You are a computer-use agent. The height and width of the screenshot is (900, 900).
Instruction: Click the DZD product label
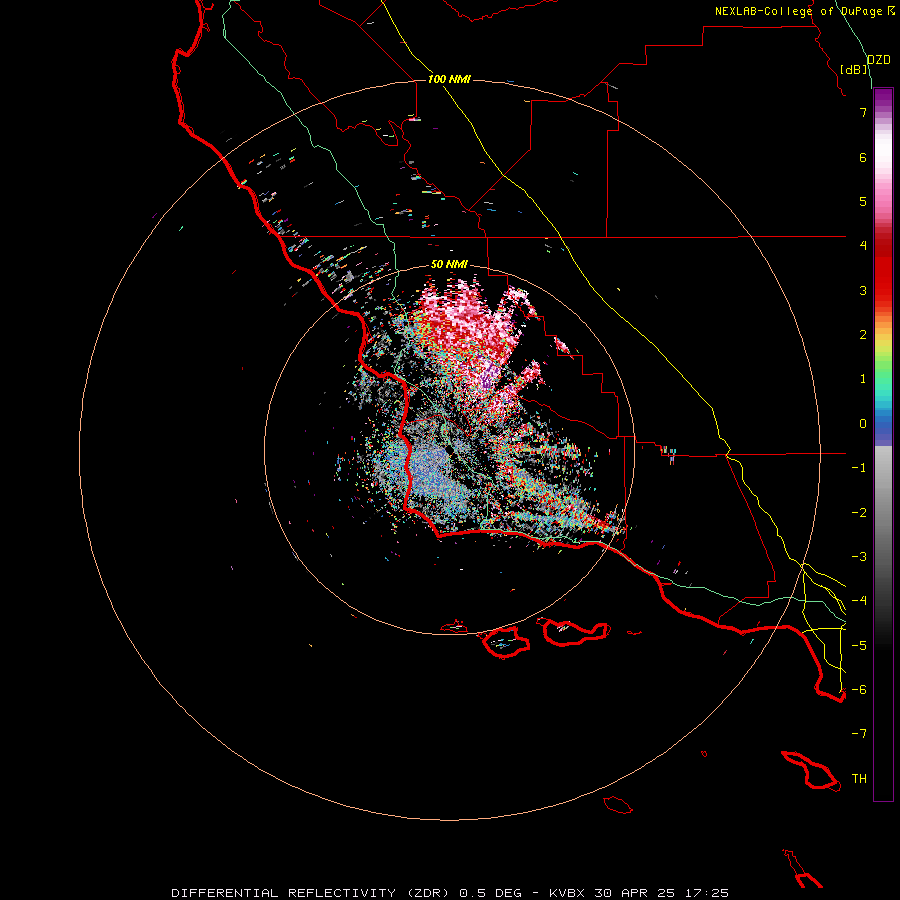tap(878, 60)
